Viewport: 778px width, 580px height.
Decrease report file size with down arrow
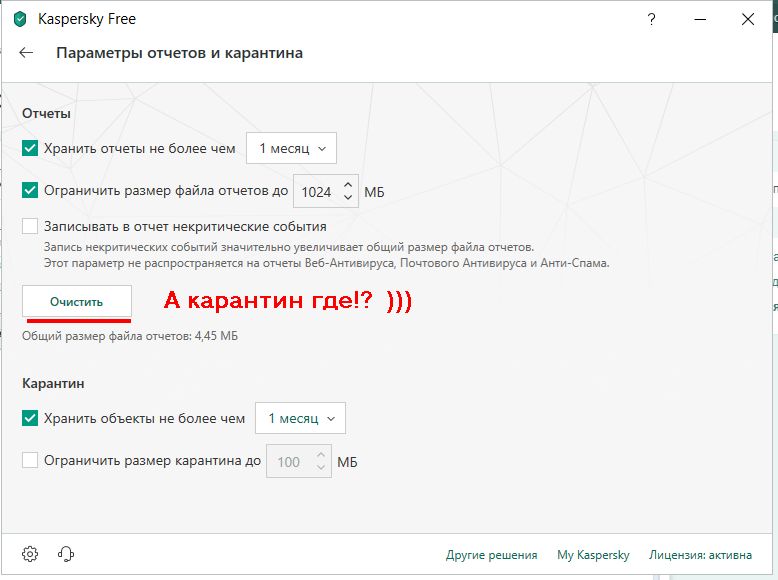pyautogui.click(x=348, y=197)
